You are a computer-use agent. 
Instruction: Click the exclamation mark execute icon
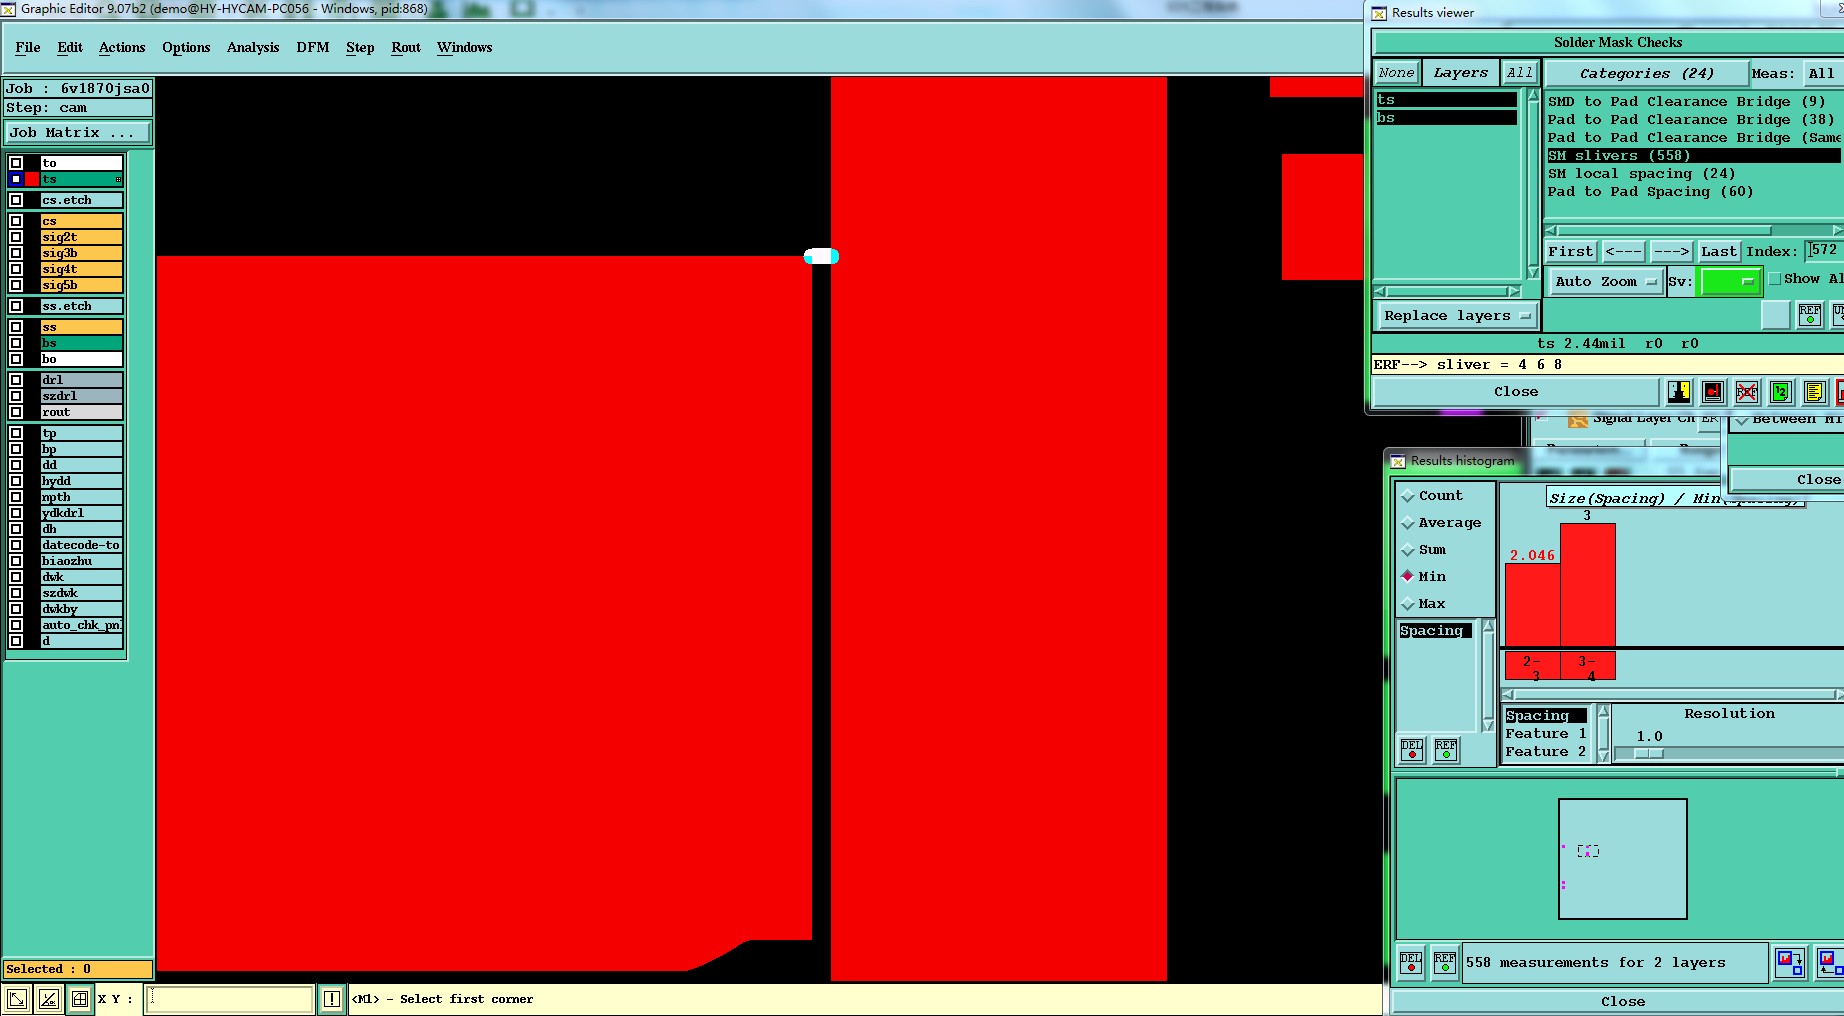pos(332,998)
